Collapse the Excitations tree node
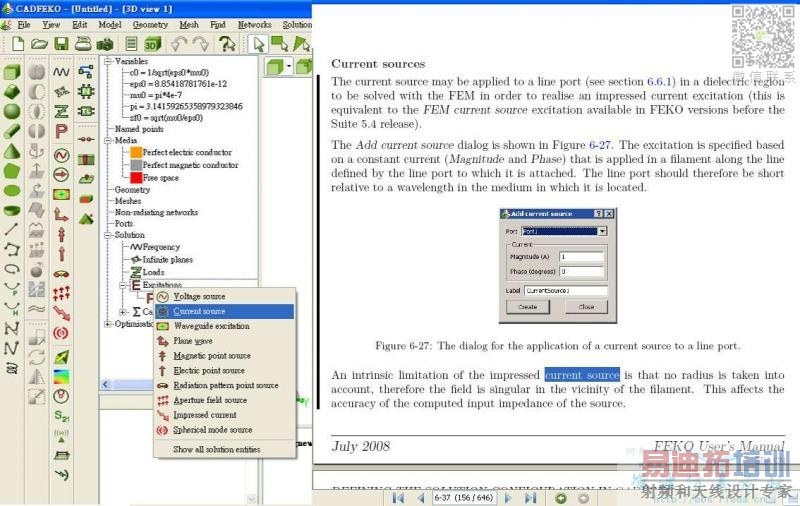Screen dimensions: 800x506 coord(123,285)
